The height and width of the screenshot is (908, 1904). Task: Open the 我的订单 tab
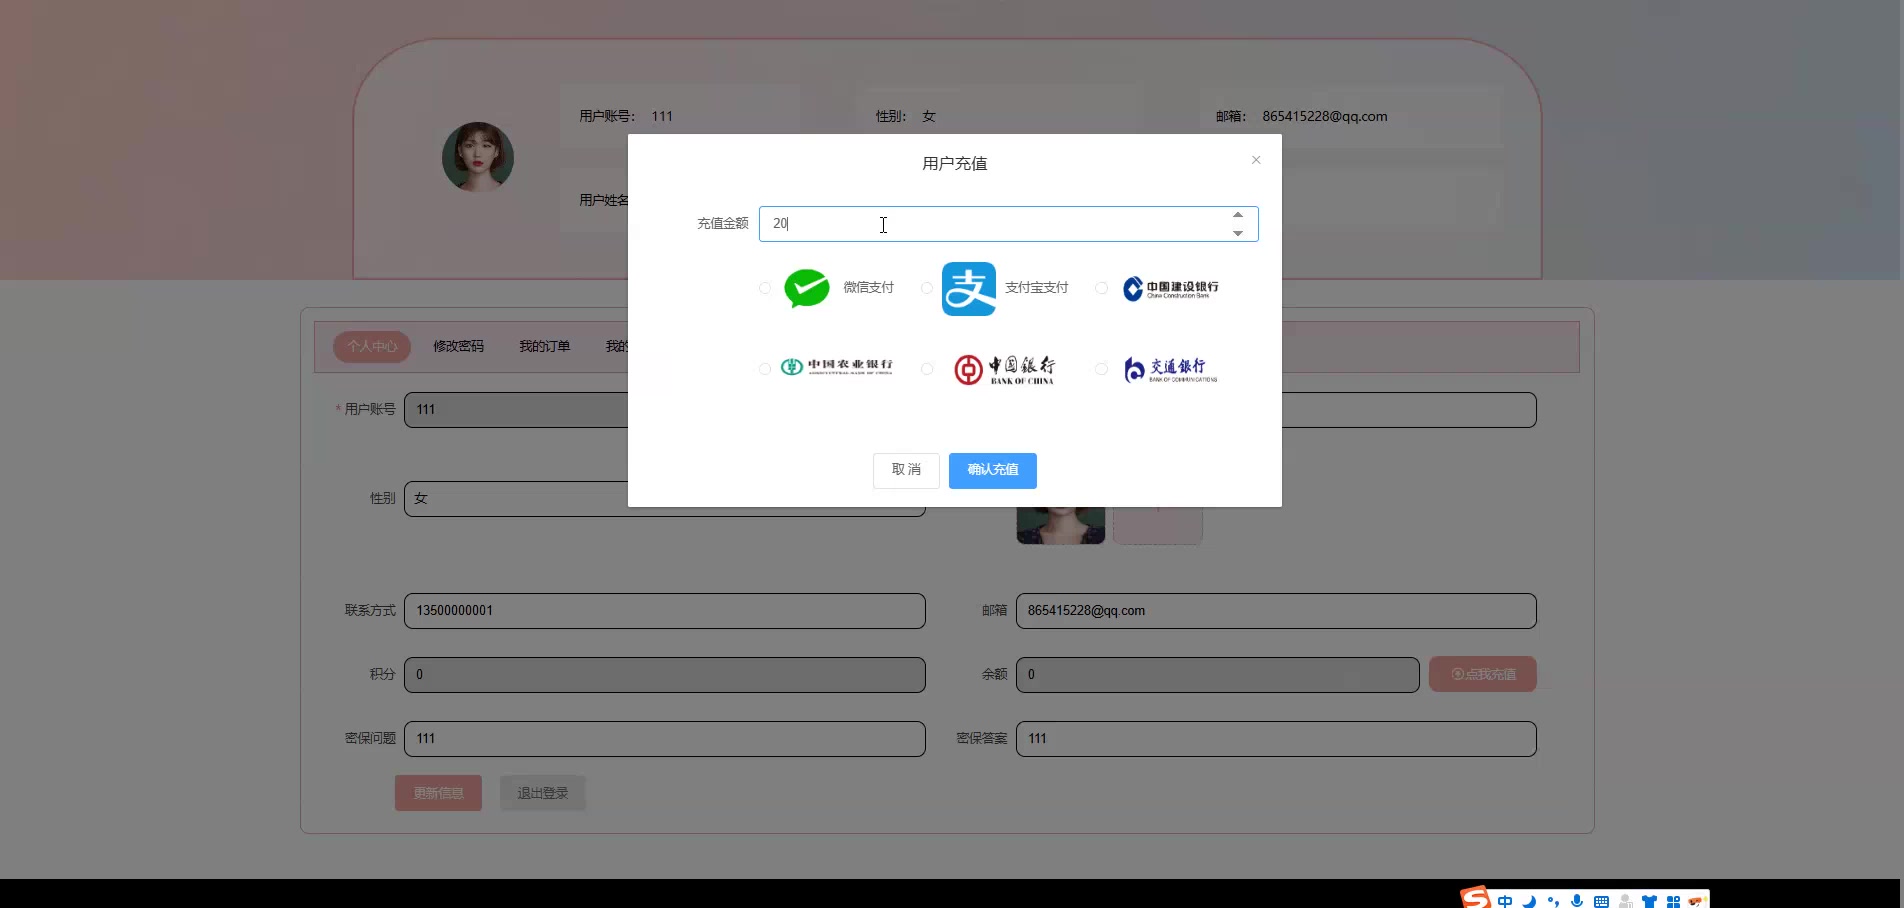(x=545, y=346)
